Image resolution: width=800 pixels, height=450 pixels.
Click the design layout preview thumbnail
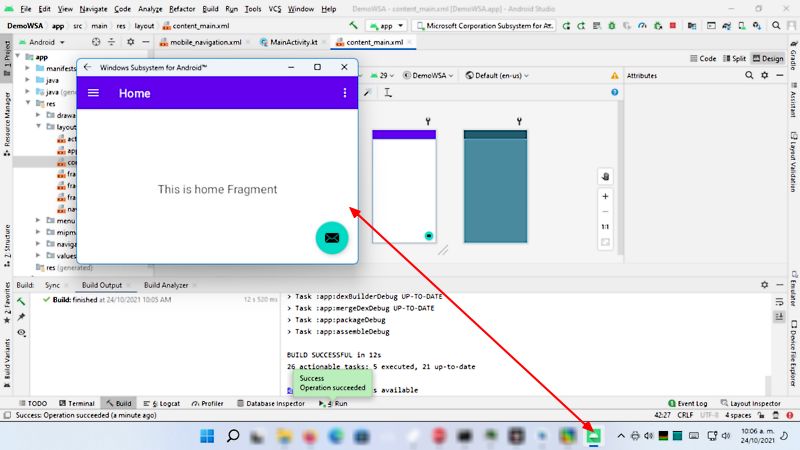404,186
